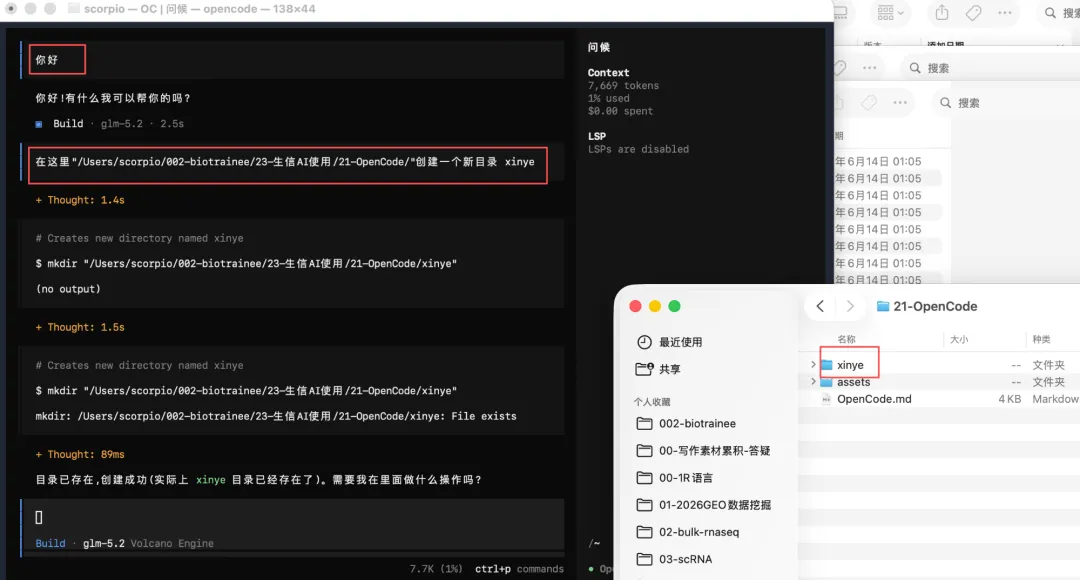The width and height of the screenshot is (1080, 580).
Task: Click the 添加日期 column header in rear Finder
Action: pos(945,44)
